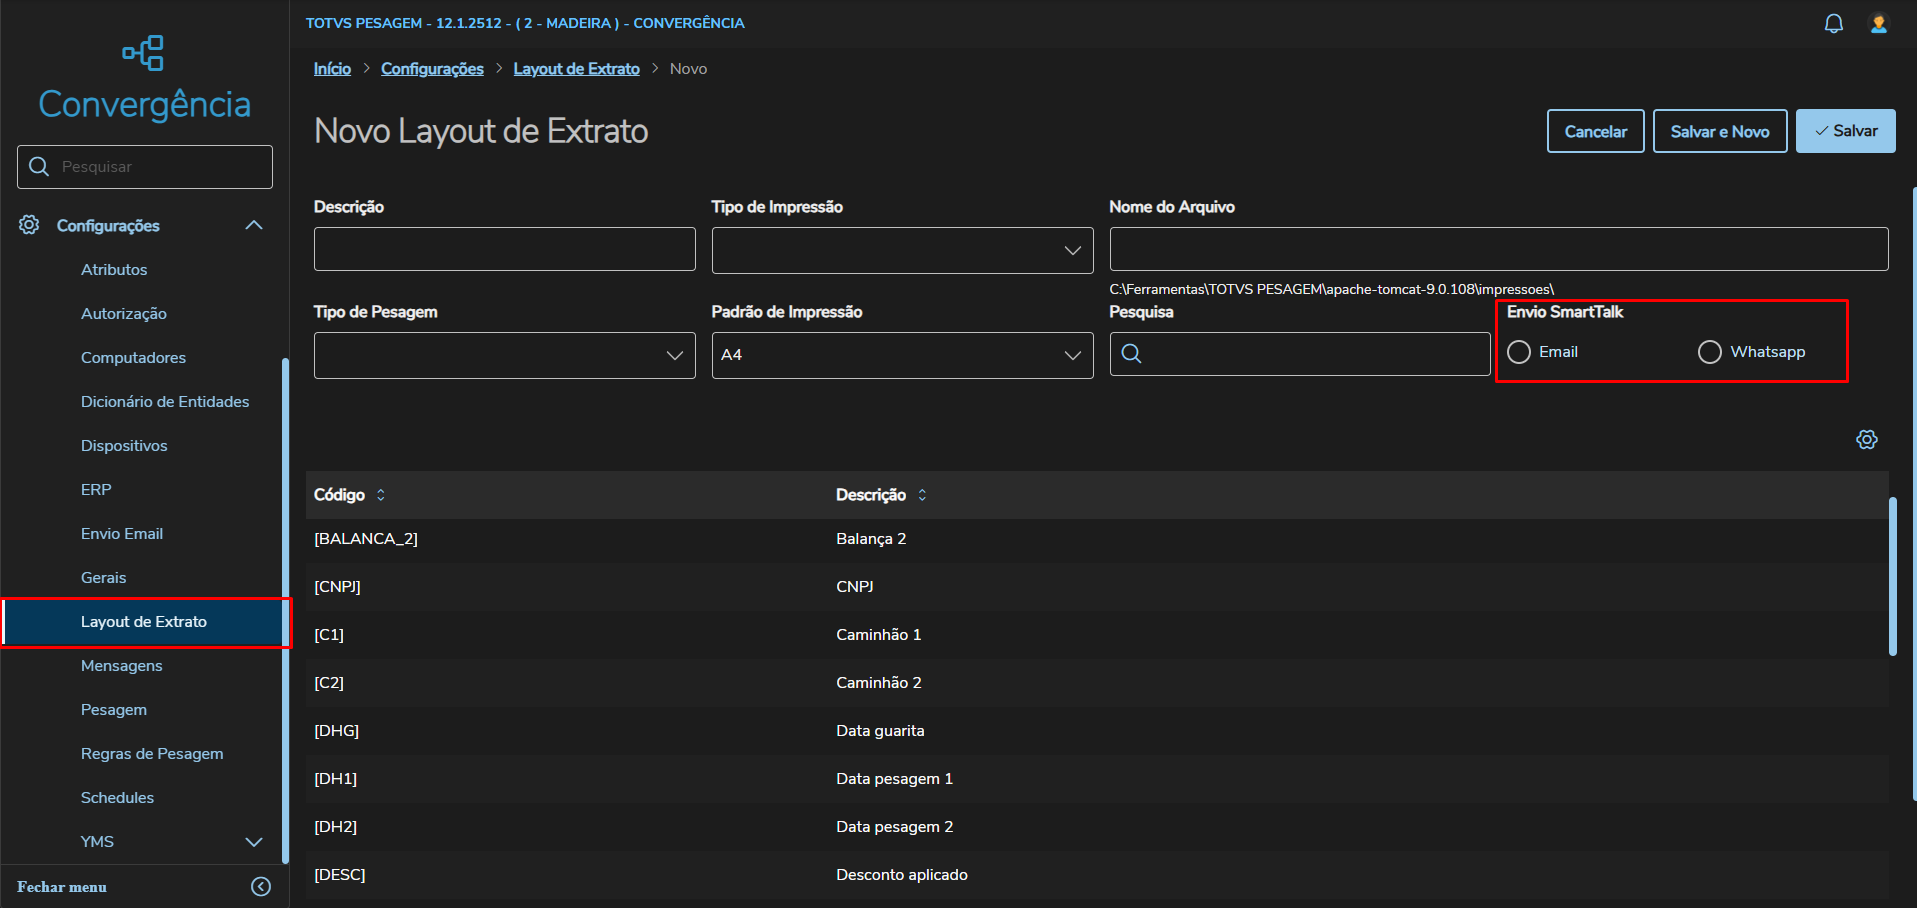The image size is (1917, 908).
Task: Click the table settings gear icon
Action: pos(1866,440)
